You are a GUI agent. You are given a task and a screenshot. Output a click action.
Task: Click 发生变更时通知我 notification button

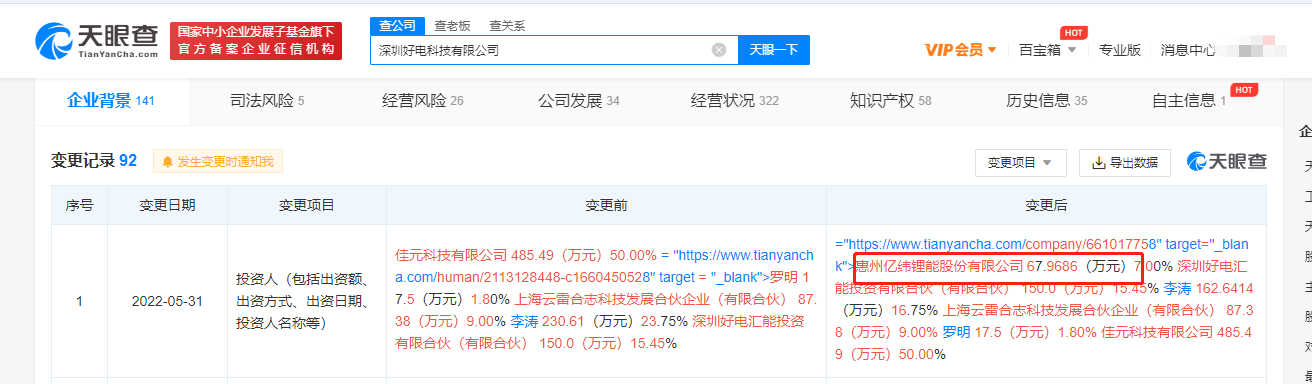point(218,161)
